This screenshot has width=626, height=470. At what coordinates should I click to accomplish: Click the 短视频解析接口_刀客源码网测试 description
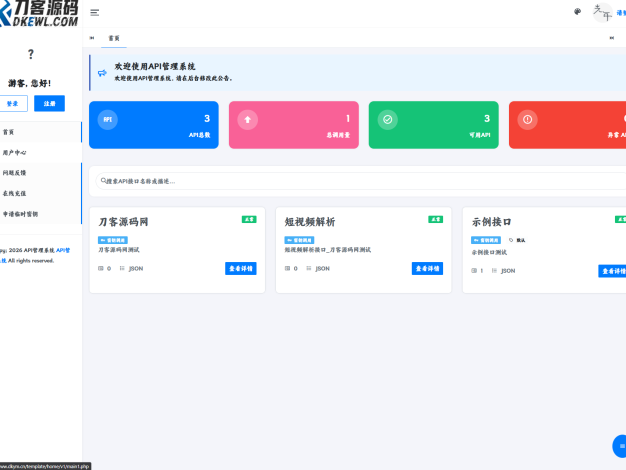pos(328,250)
